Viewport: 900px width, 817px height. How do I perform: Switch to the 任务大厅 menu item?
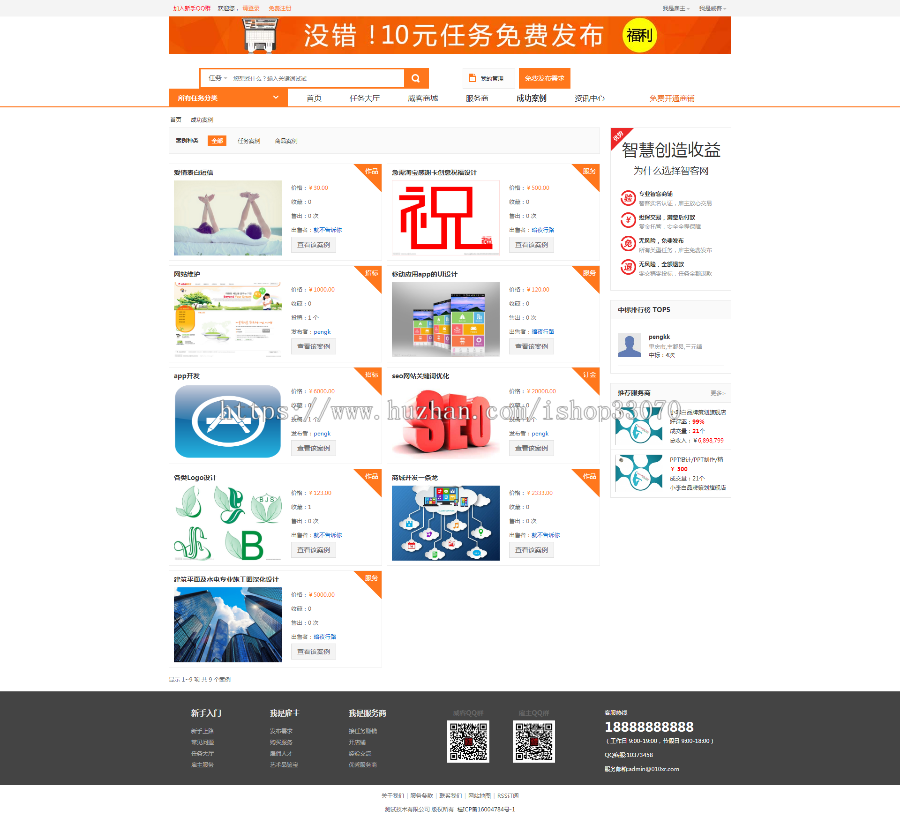[x=366, y=97]
